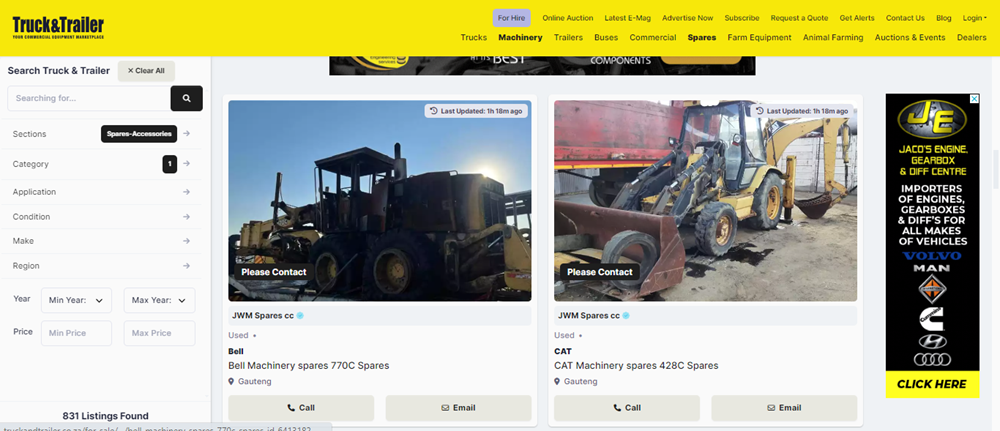This screenshot has height=431, width=1000.
Task: Click the category count badge 1
Action: point(170,164)
